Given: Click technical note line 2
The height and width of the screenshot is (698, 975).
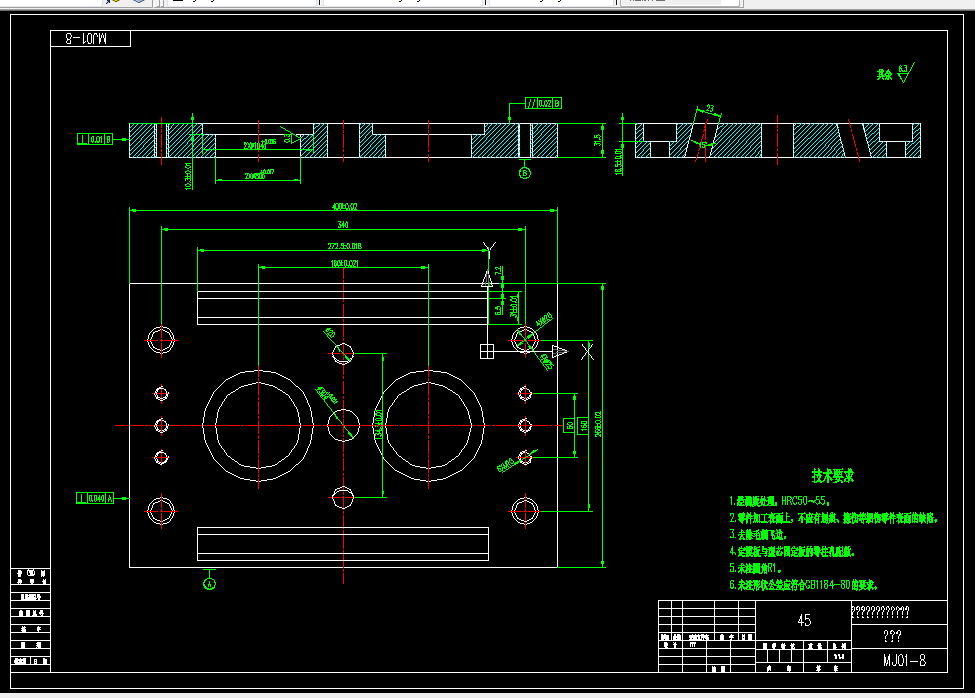Looking at the screenshot, I should click(833, 518).
